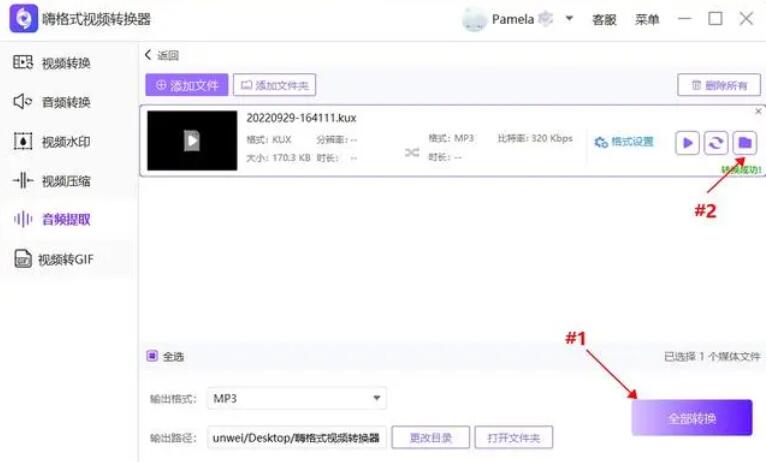The height and width of the screenshot is (462, 766).
Task: Click the re-convert refresh icon
Action: 716,143
